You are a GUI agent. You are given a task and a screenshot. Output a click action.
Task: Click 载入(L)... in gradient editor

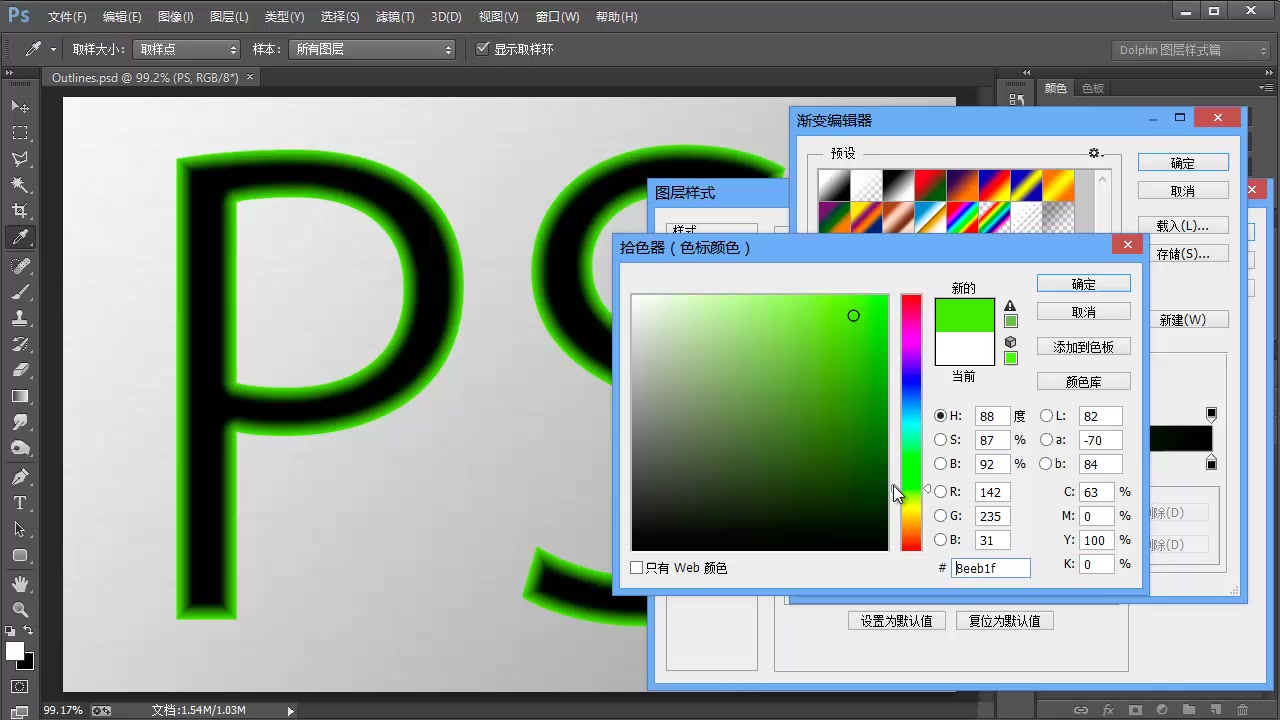tap(1183, 226)
